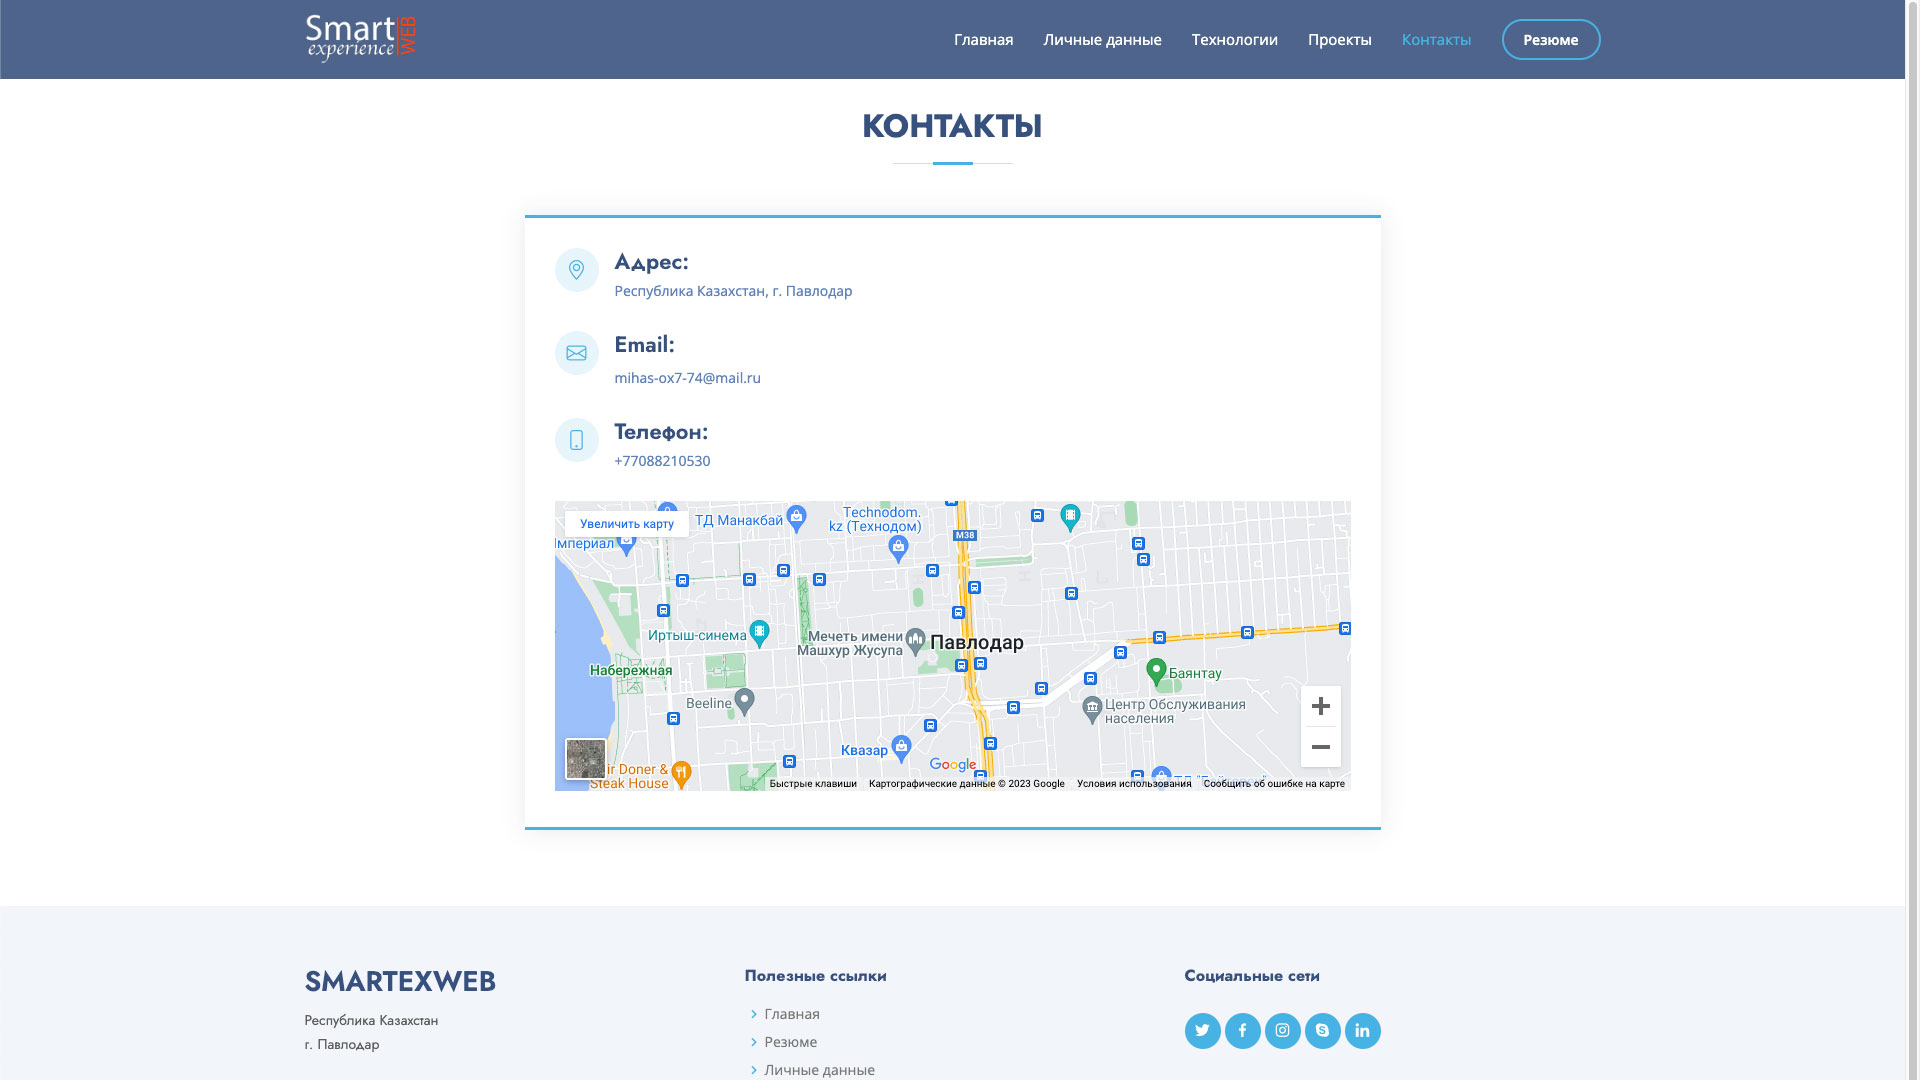This screenshot has width=1920, height=1080.
Task: Open the Instagram social link
Action: pos(1282,1031)
